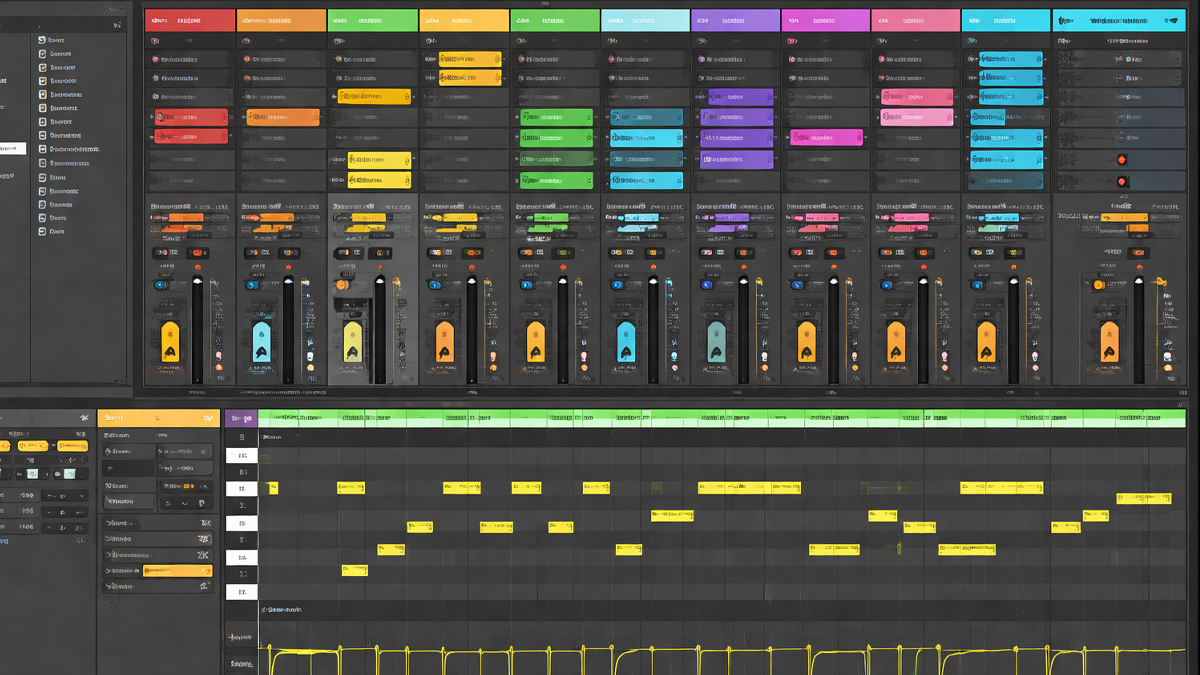Click the cyan instrument badge on the orange track
This screenshot has height=675, width=1200.
[x=261, y=340]
